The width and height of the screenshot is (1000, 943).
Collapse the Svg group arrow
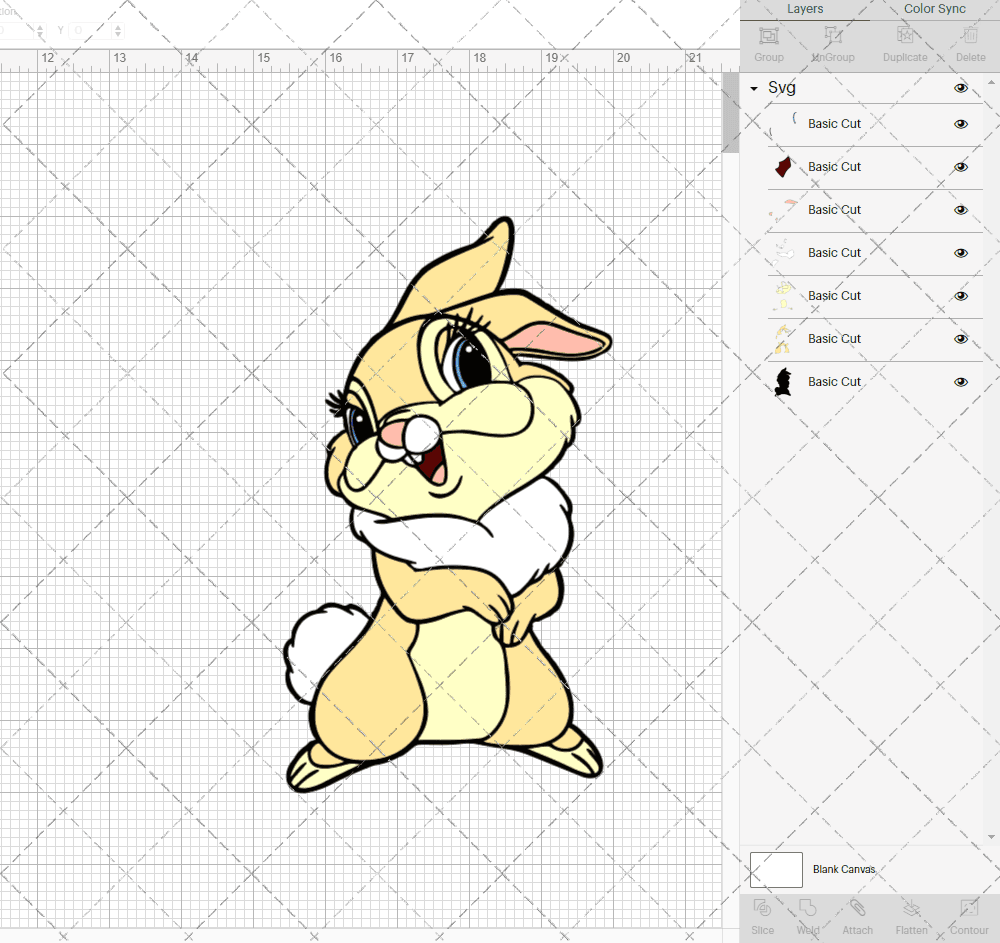(x=754, y=89)
